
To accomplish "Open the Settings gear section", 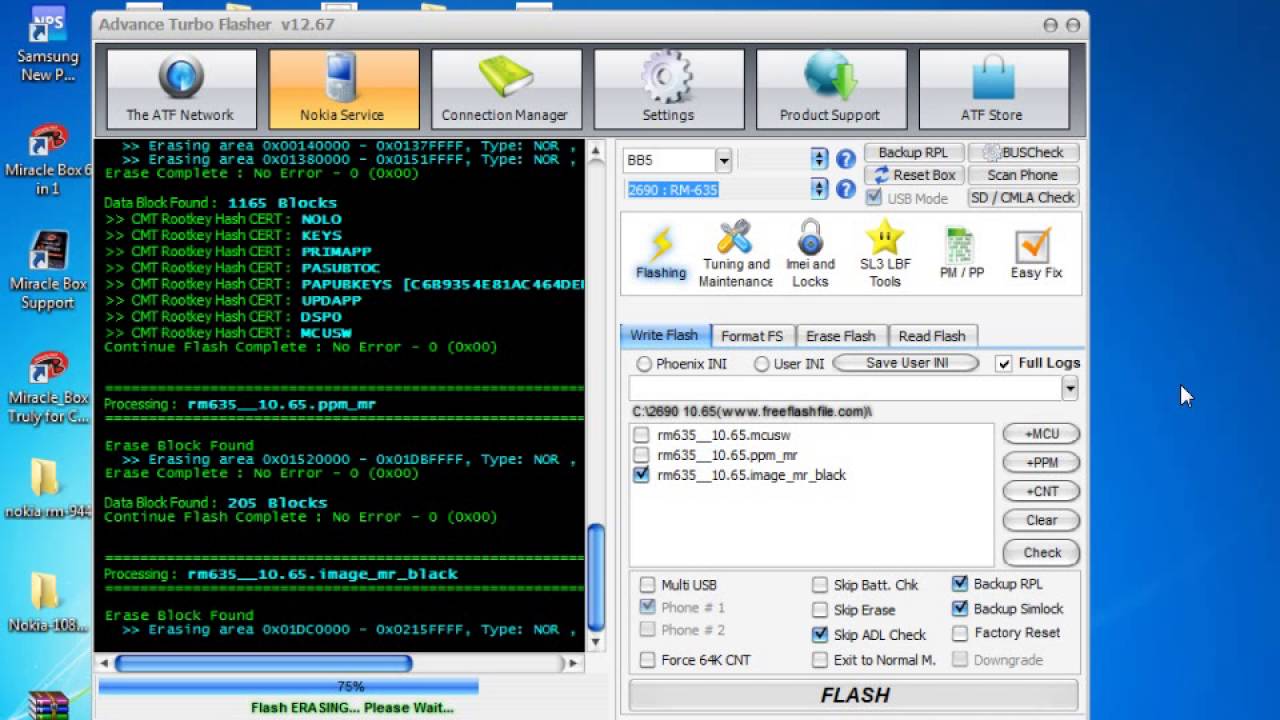I will click(668, 89).
